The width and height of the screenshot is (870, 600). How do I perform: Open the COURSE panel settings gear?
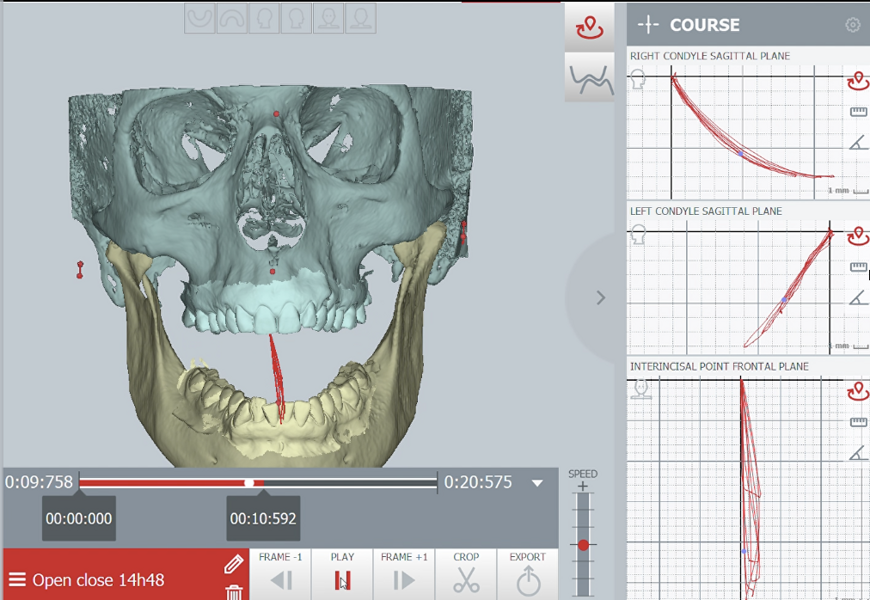855,24
